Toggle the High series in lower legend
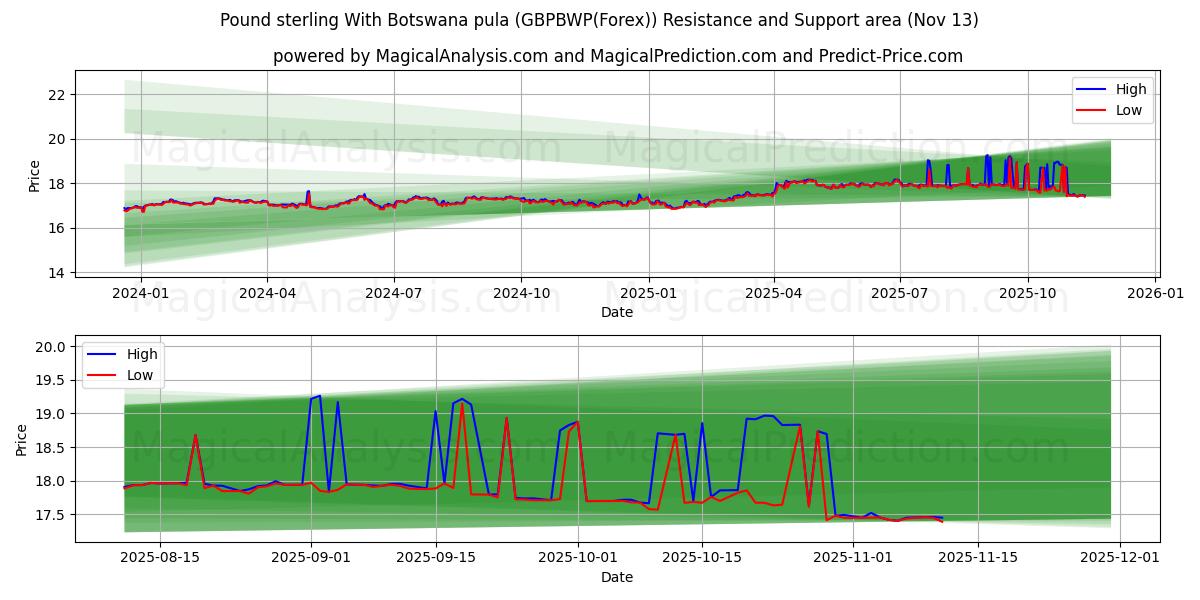 tap(140, 353)
